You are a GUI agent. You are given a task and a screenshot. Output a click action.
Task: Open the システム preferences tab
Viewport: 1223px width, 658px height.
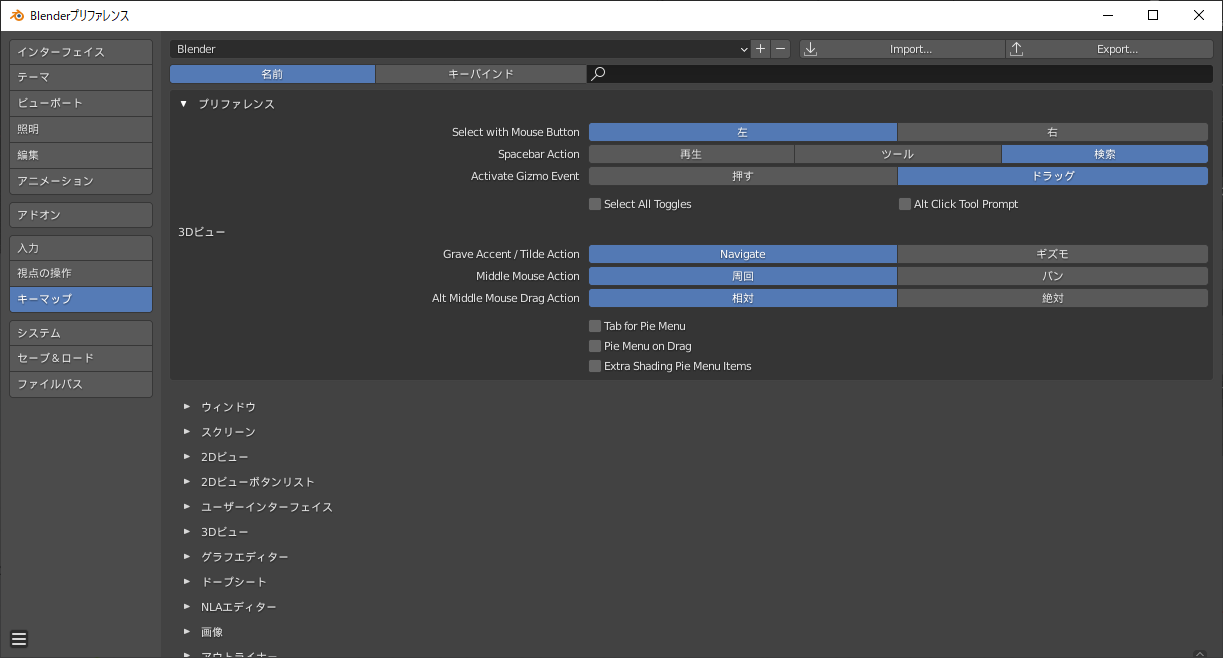(81, 333)
